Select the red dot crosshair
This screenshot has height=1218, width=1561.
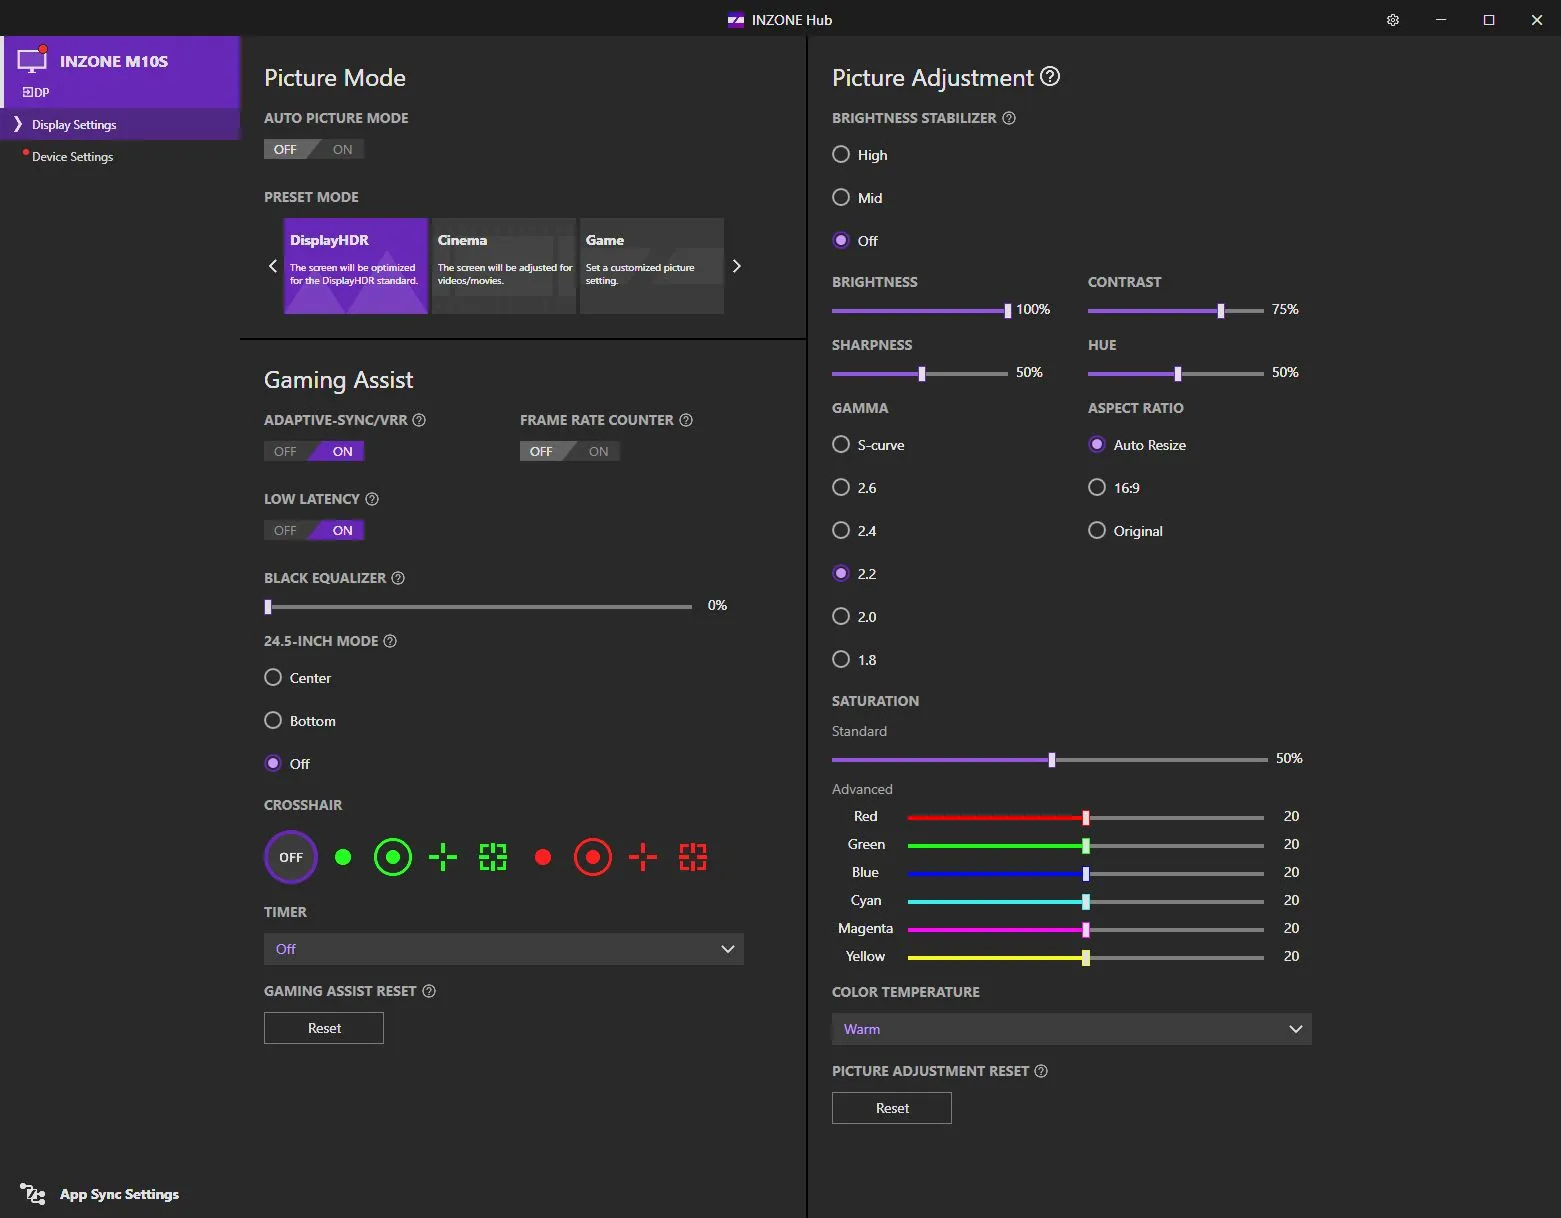542,857
